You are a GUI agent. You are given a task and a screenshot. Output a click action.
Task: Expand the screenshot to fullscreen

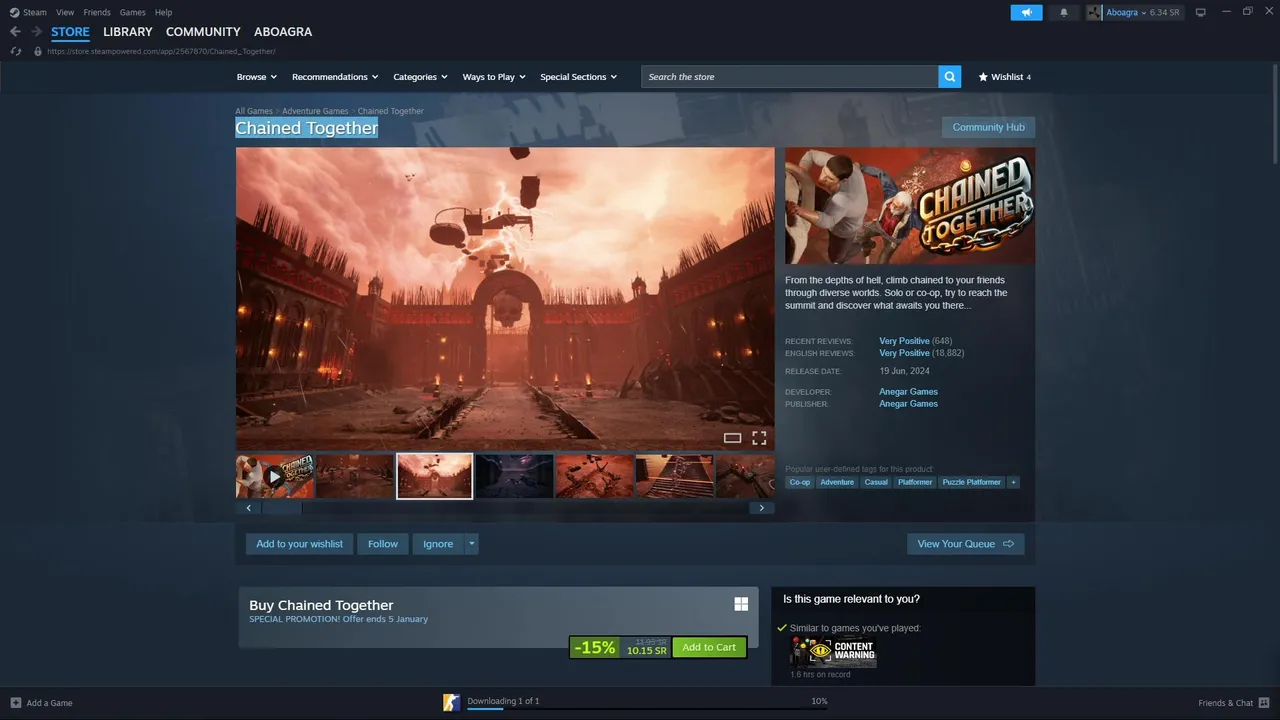(759, 438)
